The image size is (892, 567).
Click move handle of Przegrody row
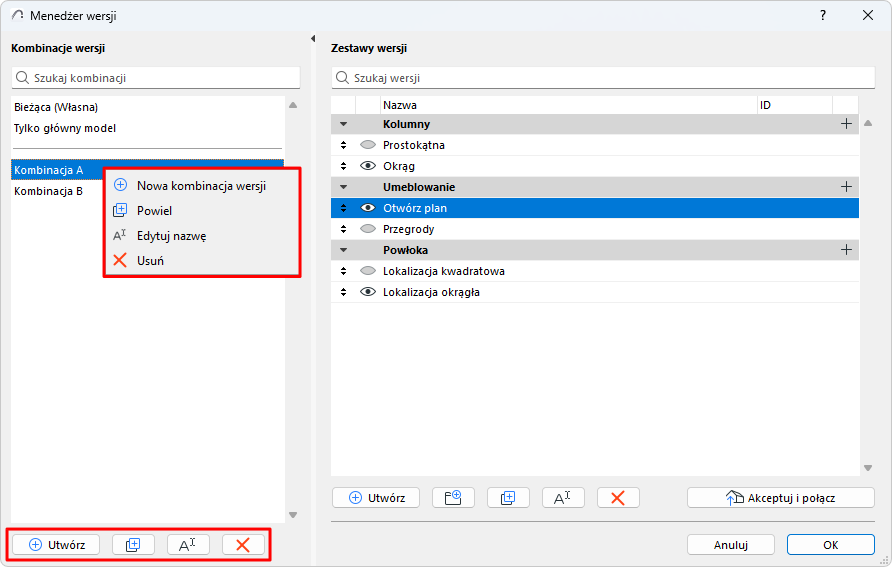[343, 229]
